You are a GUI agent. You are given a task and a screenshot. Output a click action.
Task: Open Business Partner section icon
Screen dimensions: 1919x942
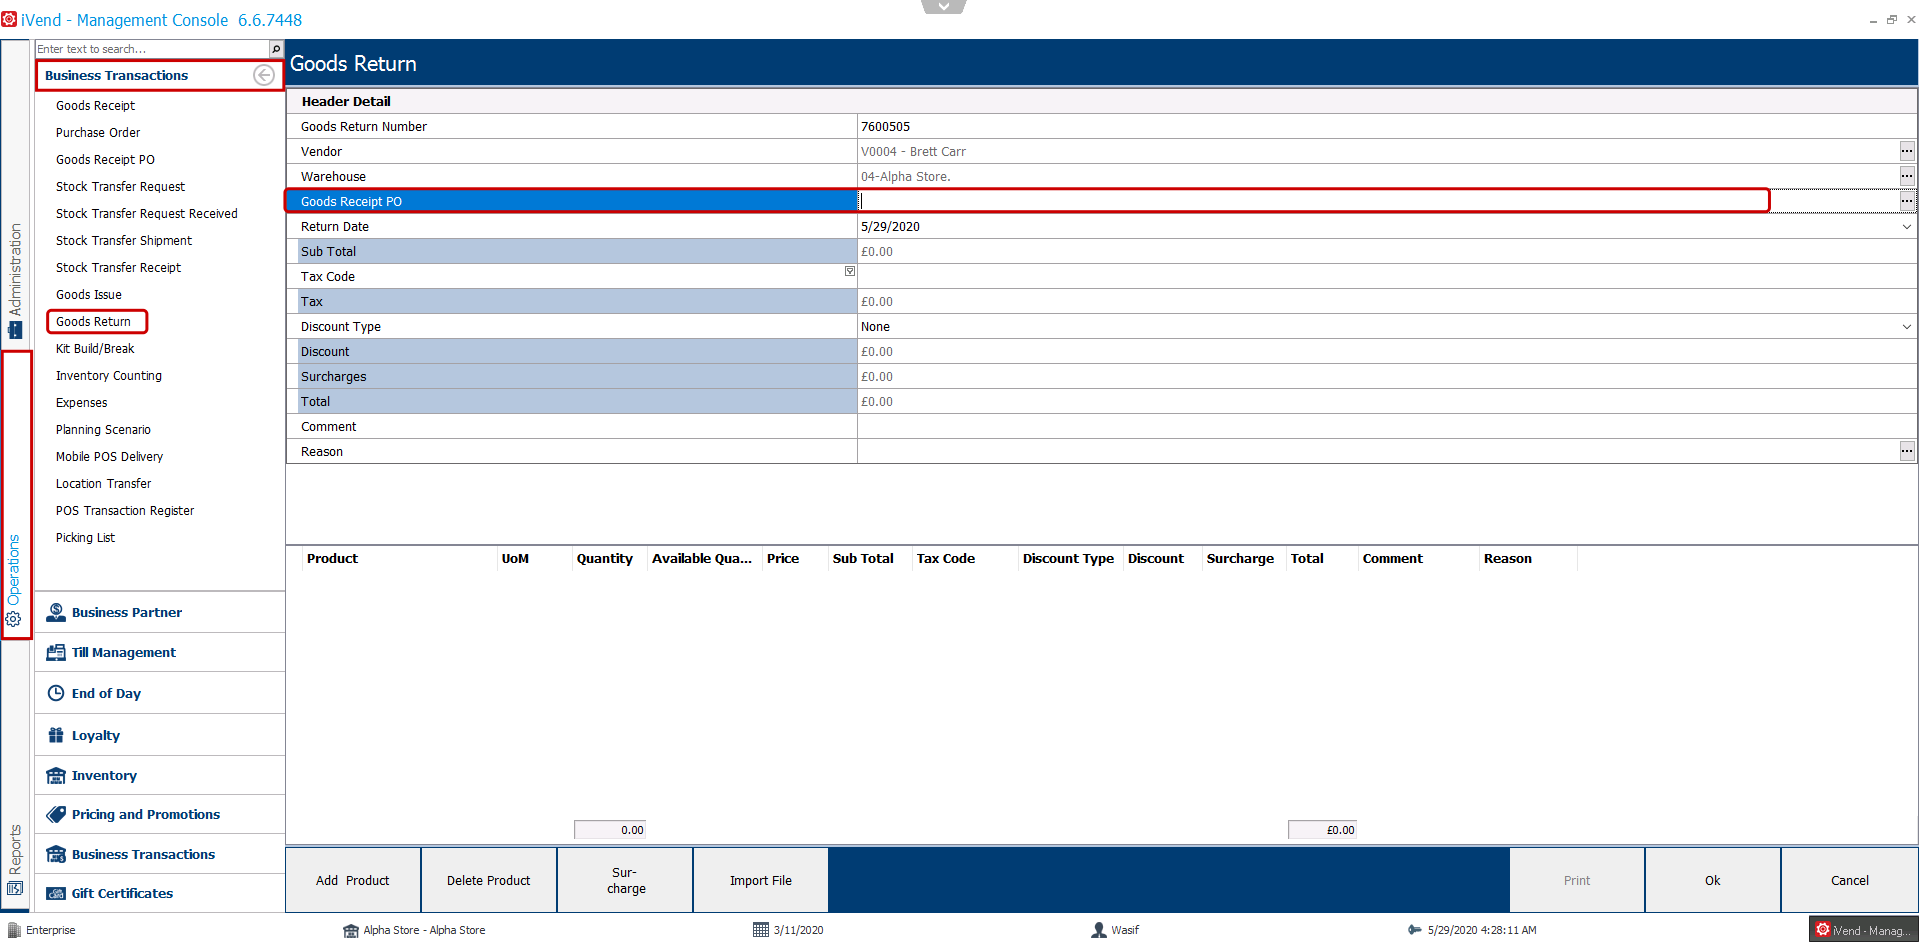pyautogui.click(x=56, y=612)
